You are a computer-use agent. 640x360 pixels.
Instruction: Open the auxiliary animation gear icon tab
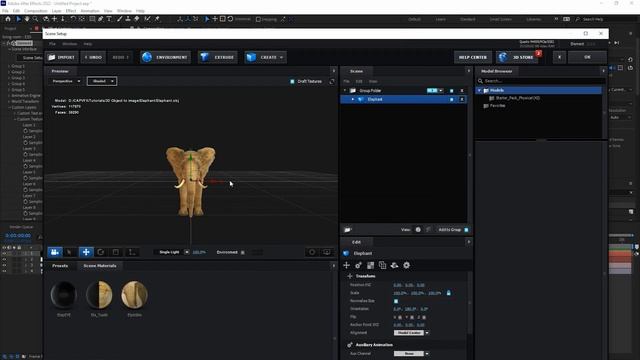[x=358, y=265]
